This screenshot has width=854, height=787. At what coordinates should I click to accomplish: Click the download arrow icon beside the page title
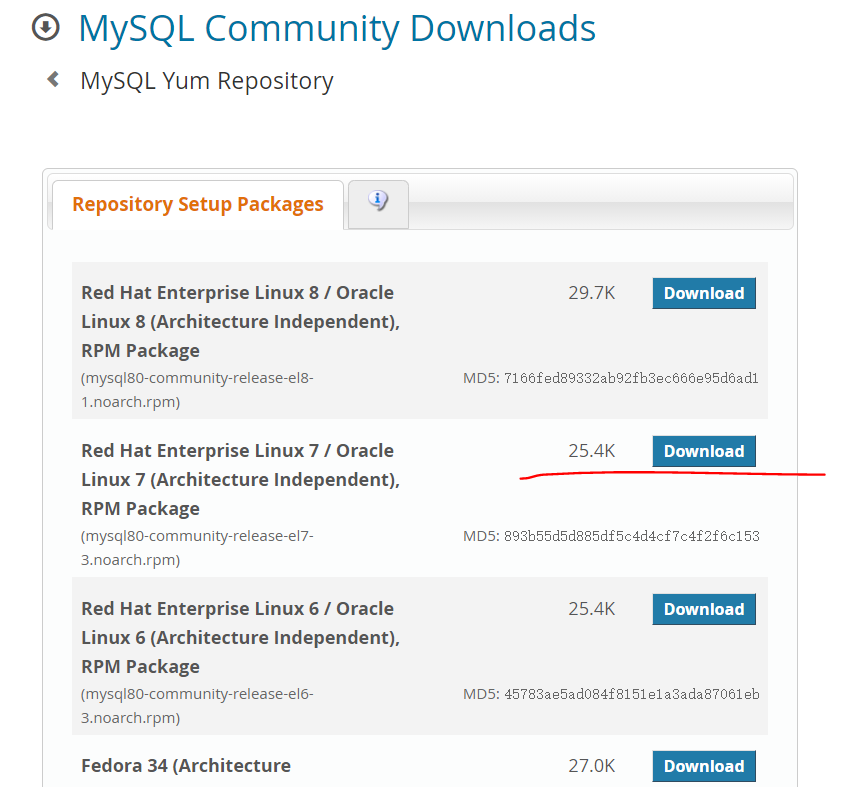point(46,28)
